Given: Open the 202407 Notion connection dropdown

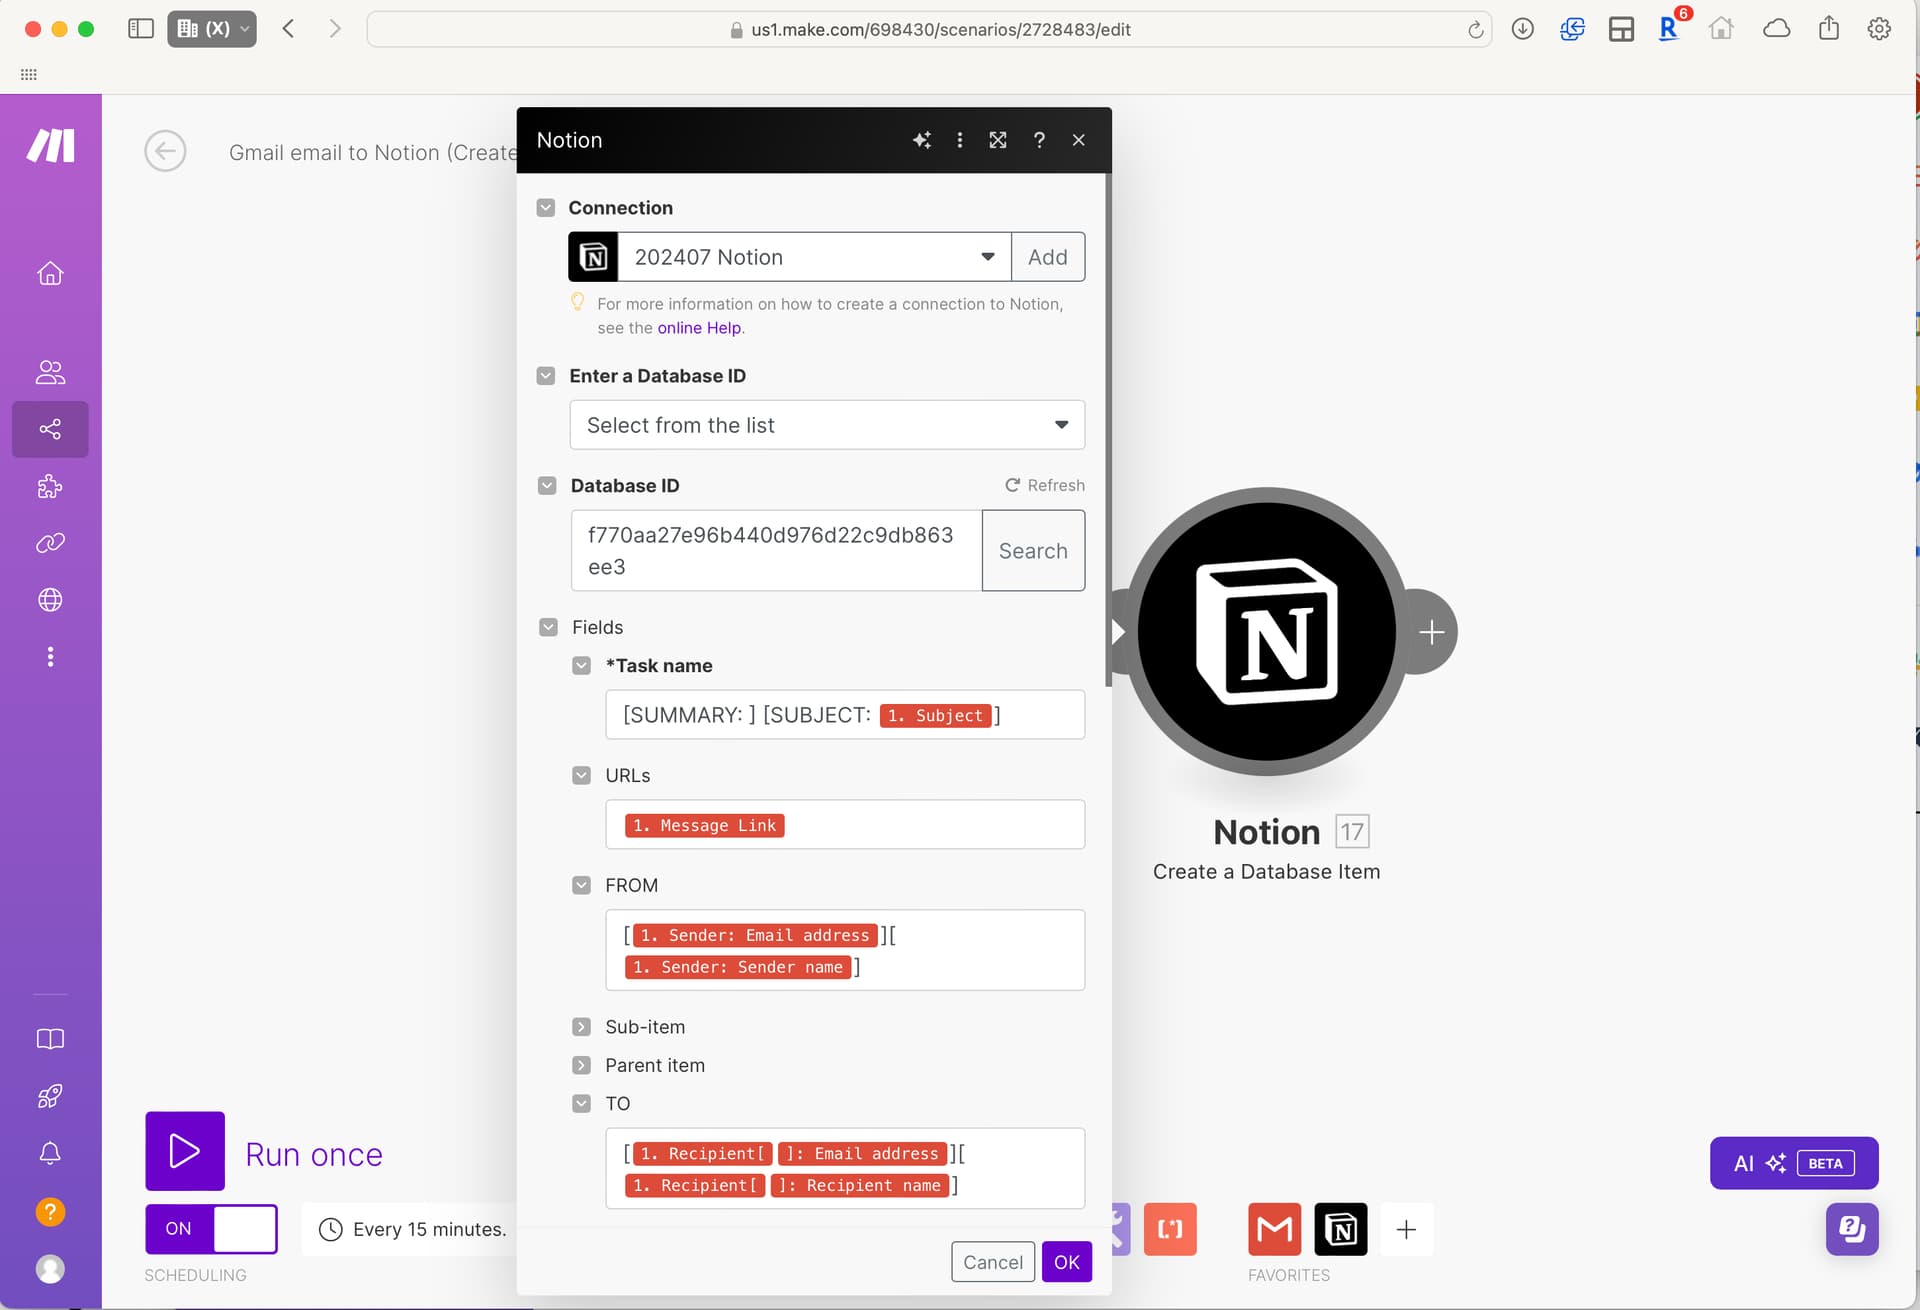Looking at the screenshot, I should tap(814, 257).
